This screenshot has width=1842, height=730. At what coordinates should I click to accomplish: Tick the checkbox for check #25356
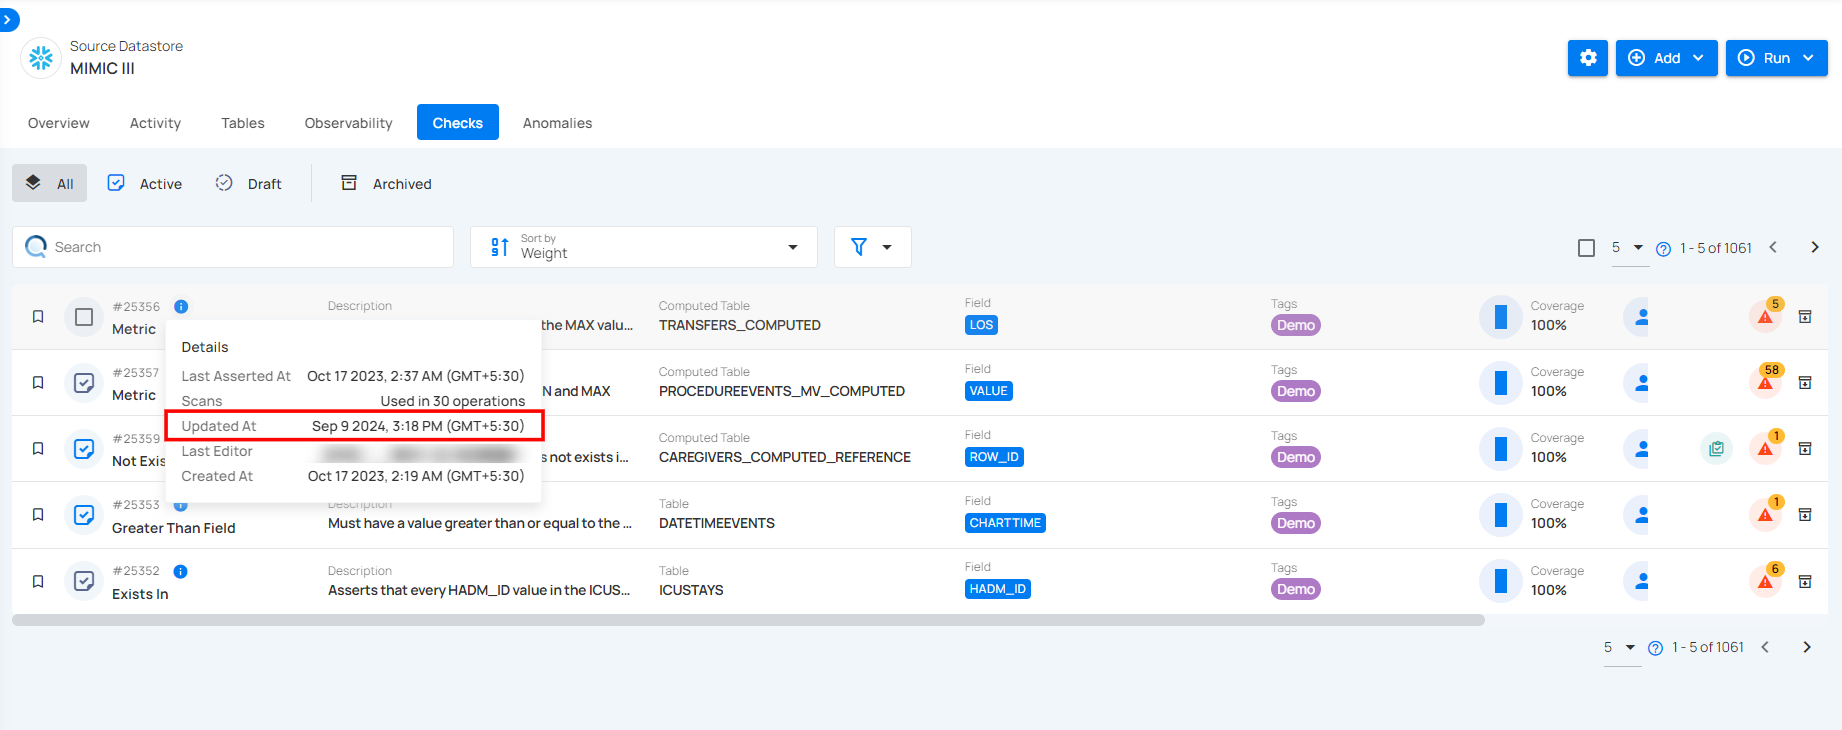[x=84, y=317]
